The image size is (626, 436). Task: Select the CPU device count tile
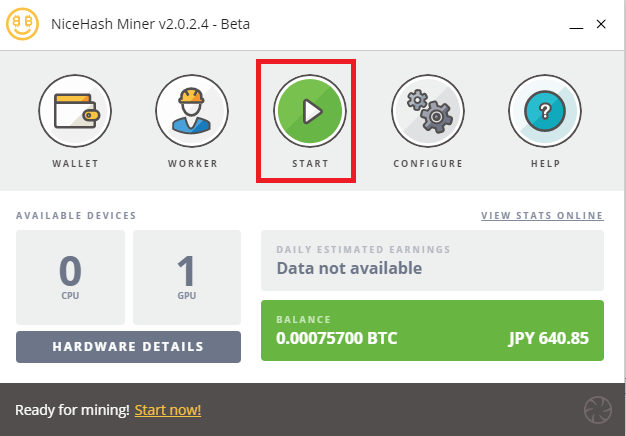(70, 277)
